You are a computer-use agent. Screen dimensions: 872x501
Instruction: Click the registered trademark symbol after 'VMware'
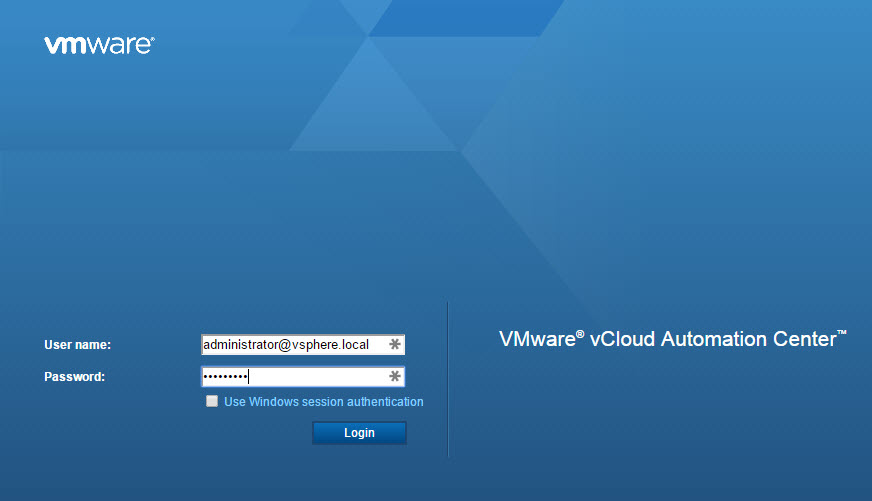[580, 333]
